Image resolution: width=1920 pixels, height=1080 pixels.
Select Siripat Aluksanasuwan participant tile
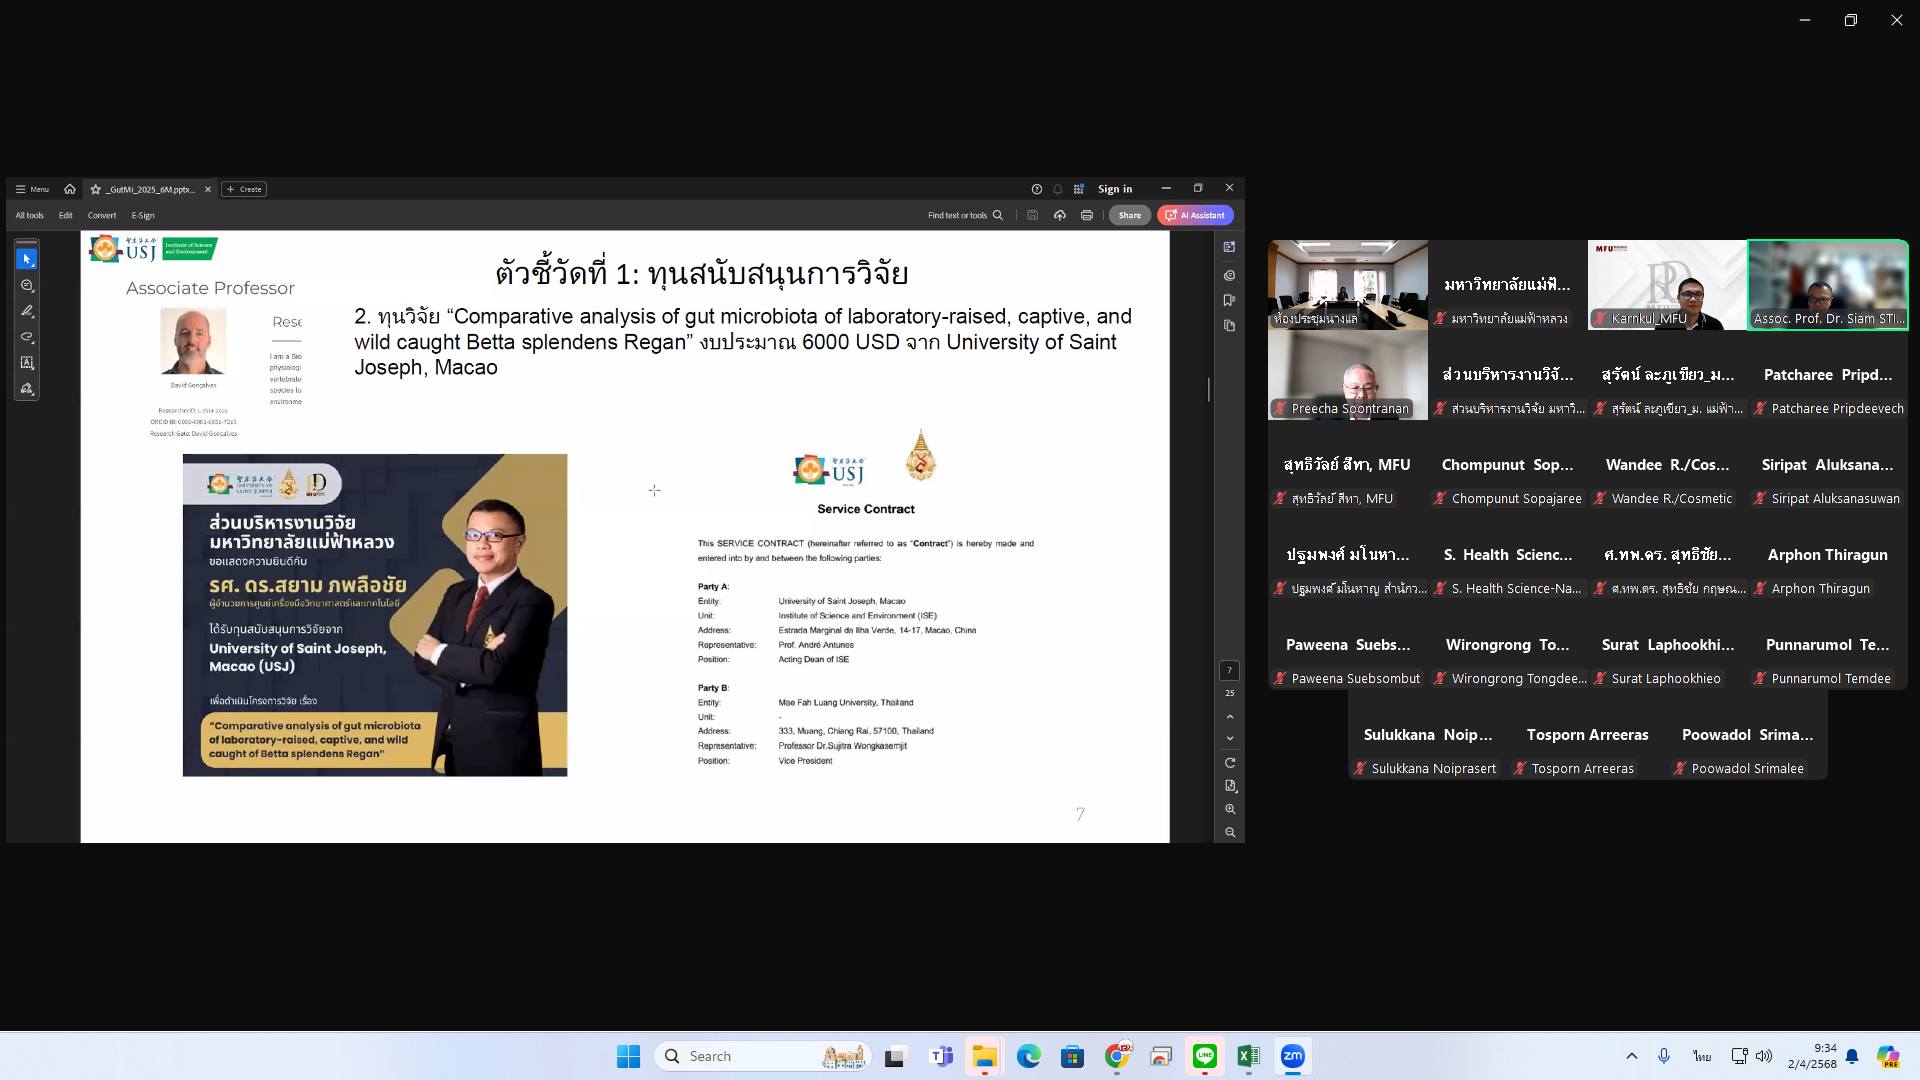pos(1828,465)
